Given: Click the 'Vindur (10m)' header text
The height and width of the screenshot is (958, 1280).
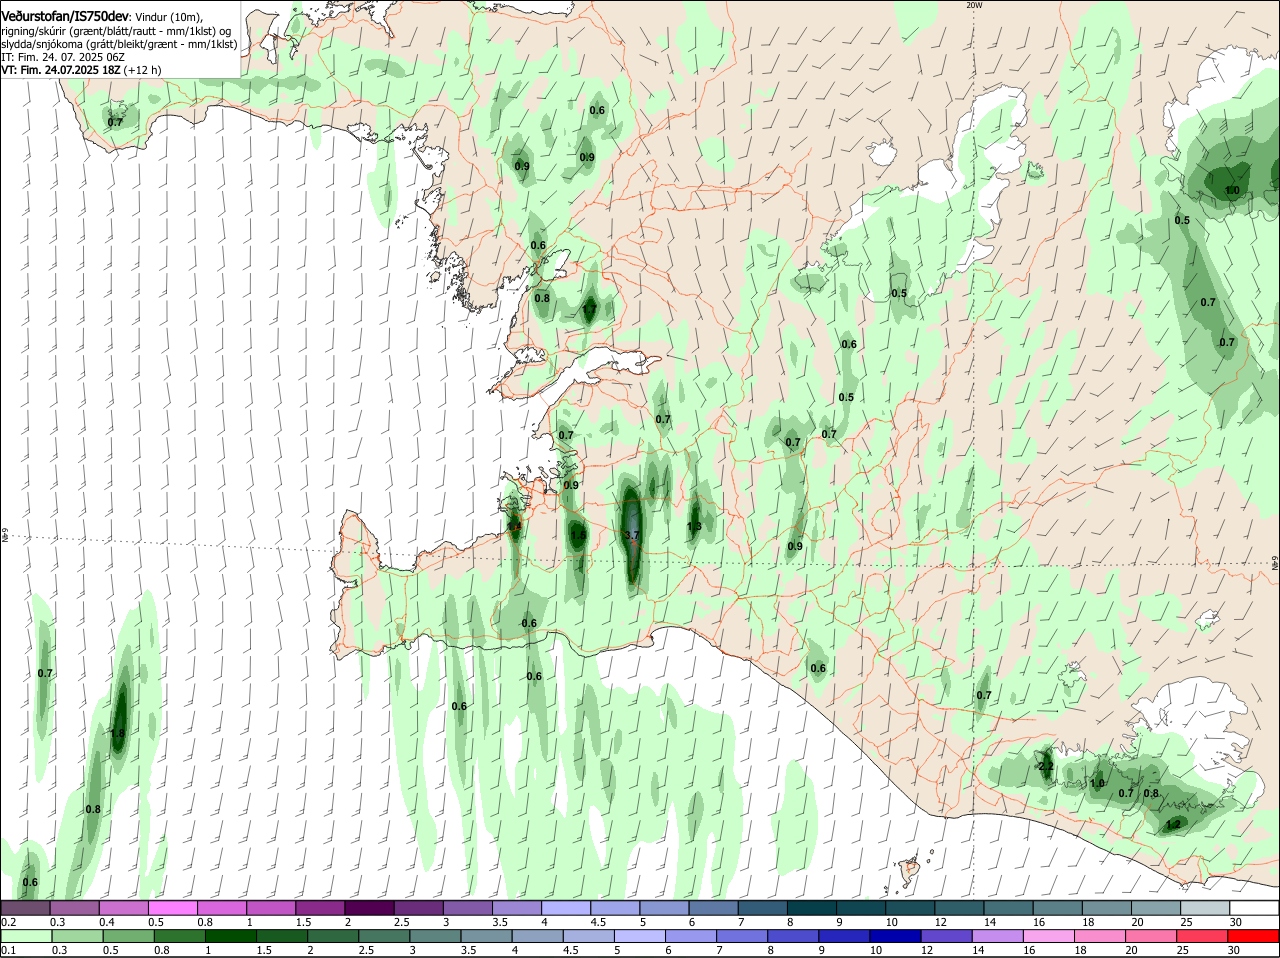Looking at the screenshot, I should click(x=169, y=16).
